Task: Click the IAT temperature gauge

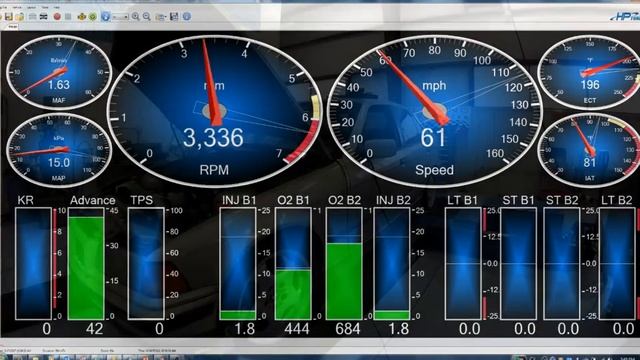Action: (x=589, y=150)
